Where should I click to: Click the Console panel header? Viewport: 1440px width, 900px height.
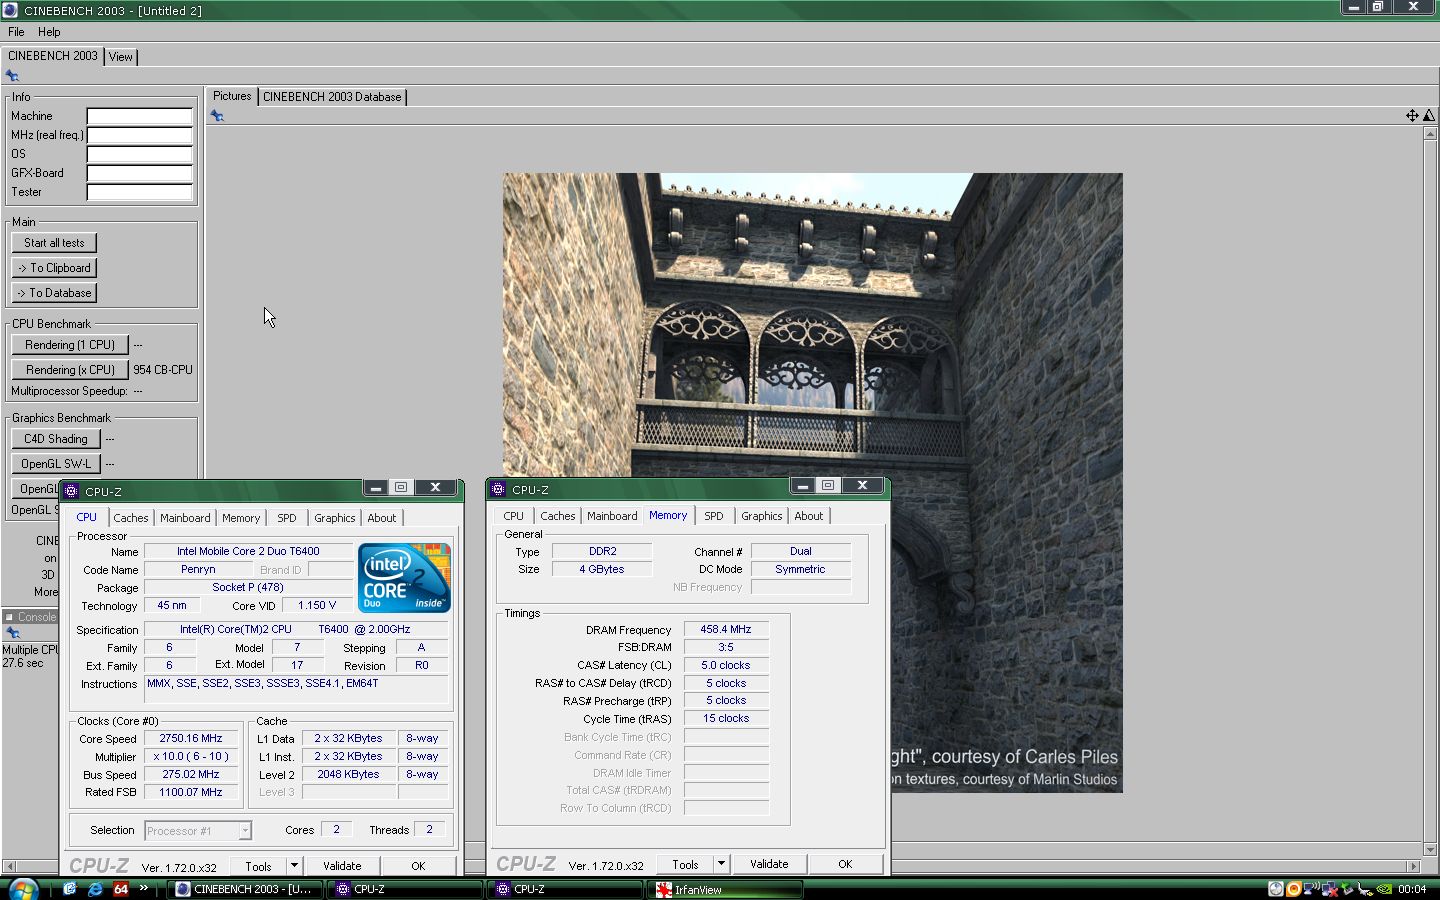pos(30,617)
